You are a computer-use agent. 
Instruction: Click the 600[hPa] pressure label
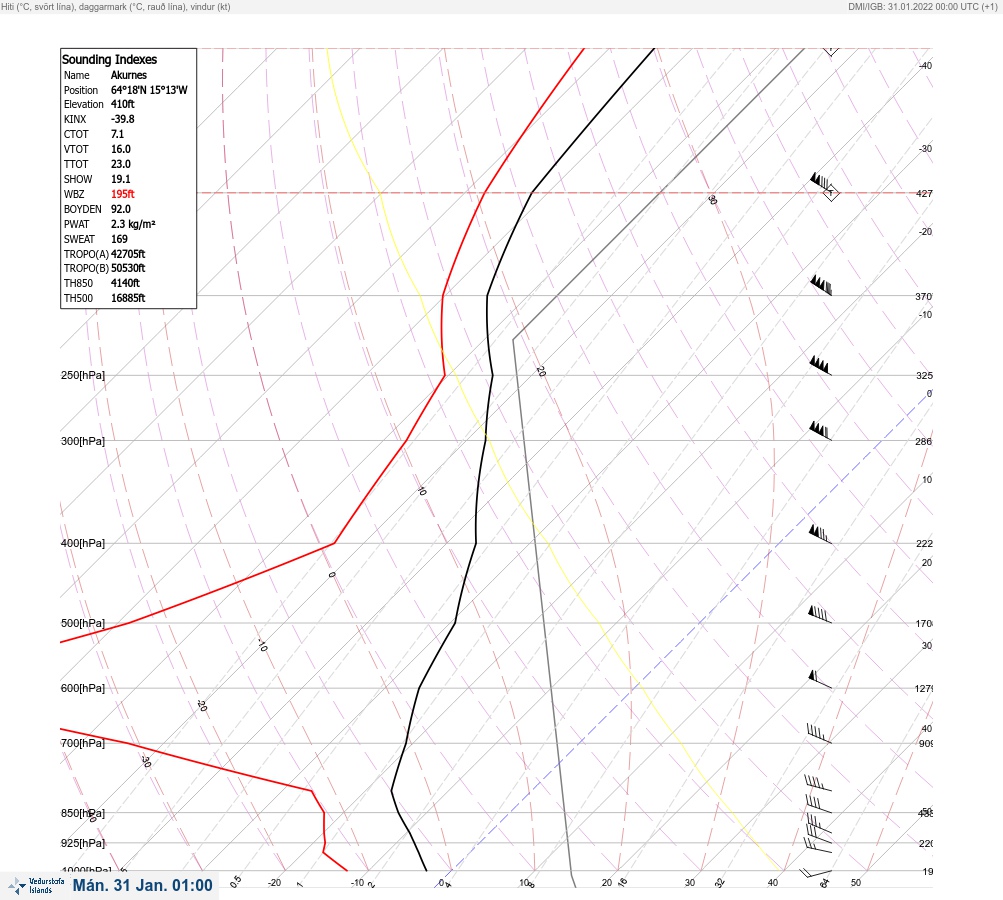click(x=83, y=688)
